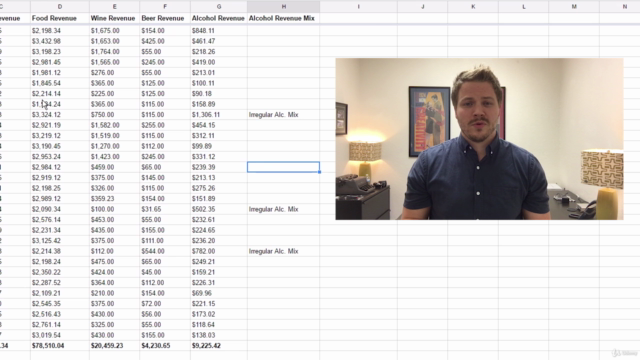Click the Alcohol Revenue Mix header cell
The height and width of the screenshot is (360, 640).
[284, 18]
